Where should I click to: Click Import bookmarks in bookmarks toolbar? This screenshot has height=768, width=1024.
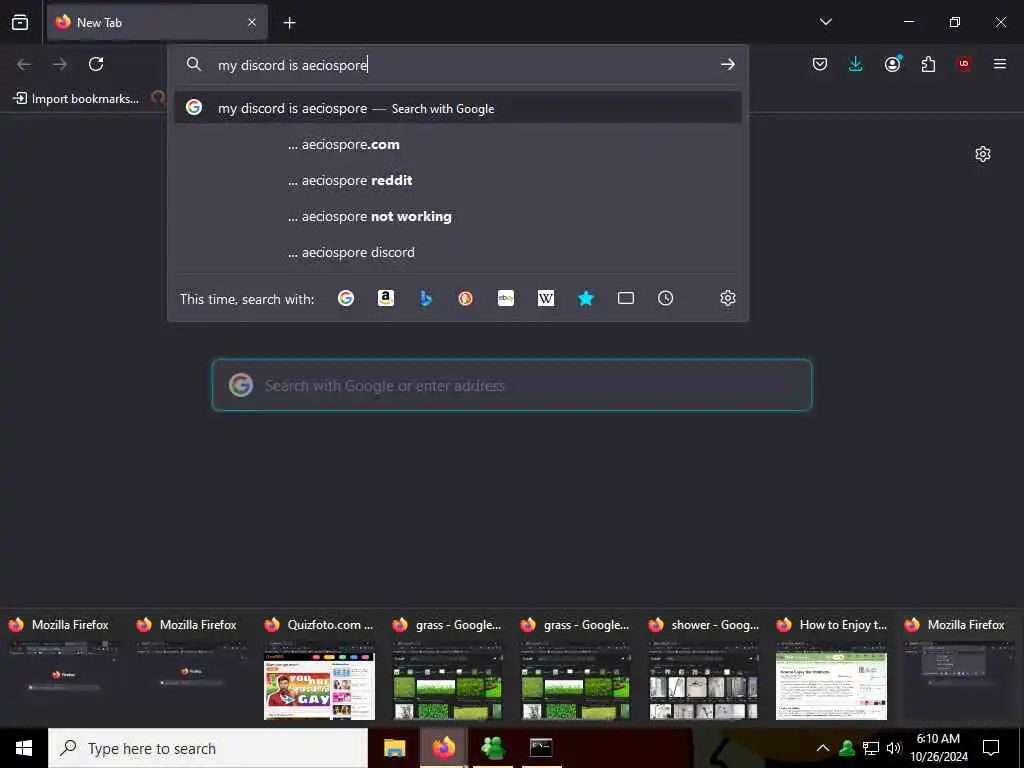(x=76, y=99)
